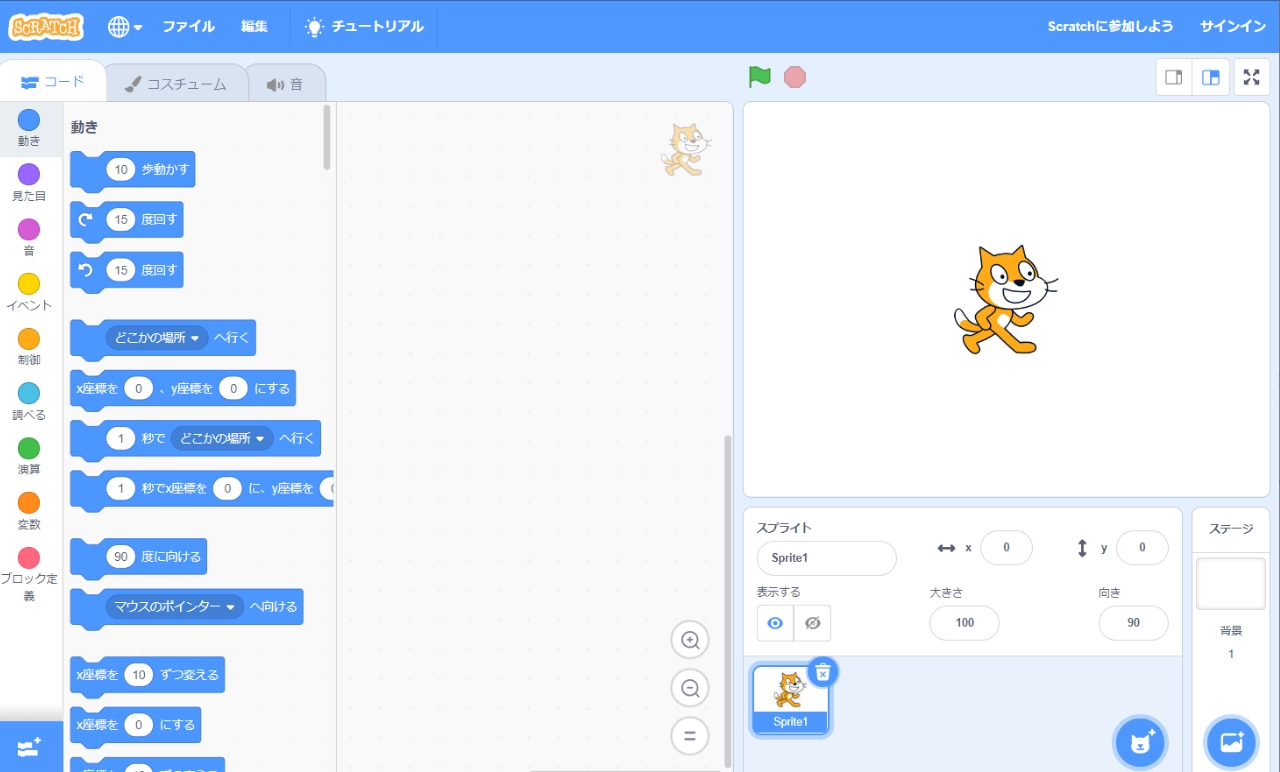Select the 変数 block category

(x=29, y=511)
